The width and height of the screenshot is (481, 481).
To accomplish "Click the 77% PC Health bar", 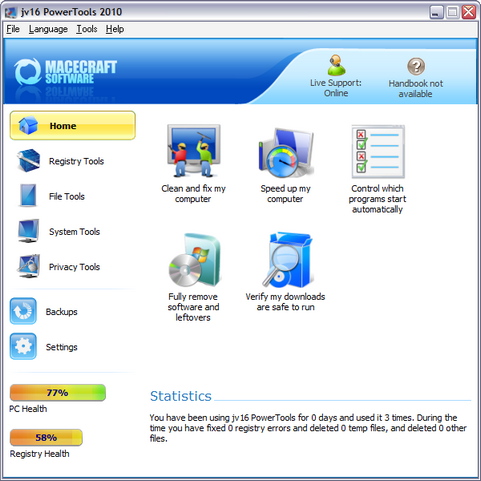I will [58, 393].
